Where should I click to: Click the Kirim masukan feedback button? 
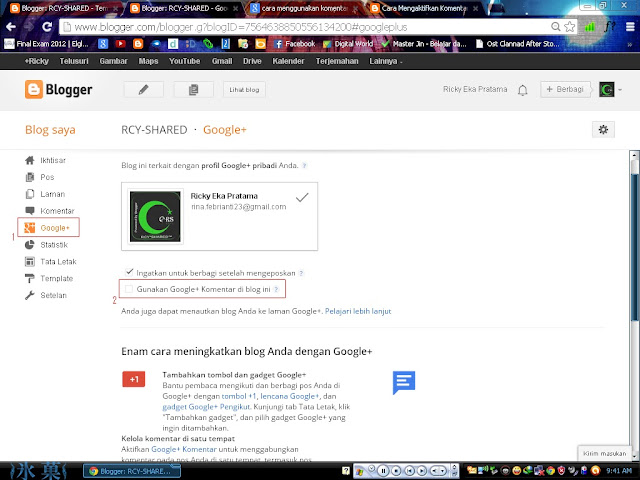[604, 453]
